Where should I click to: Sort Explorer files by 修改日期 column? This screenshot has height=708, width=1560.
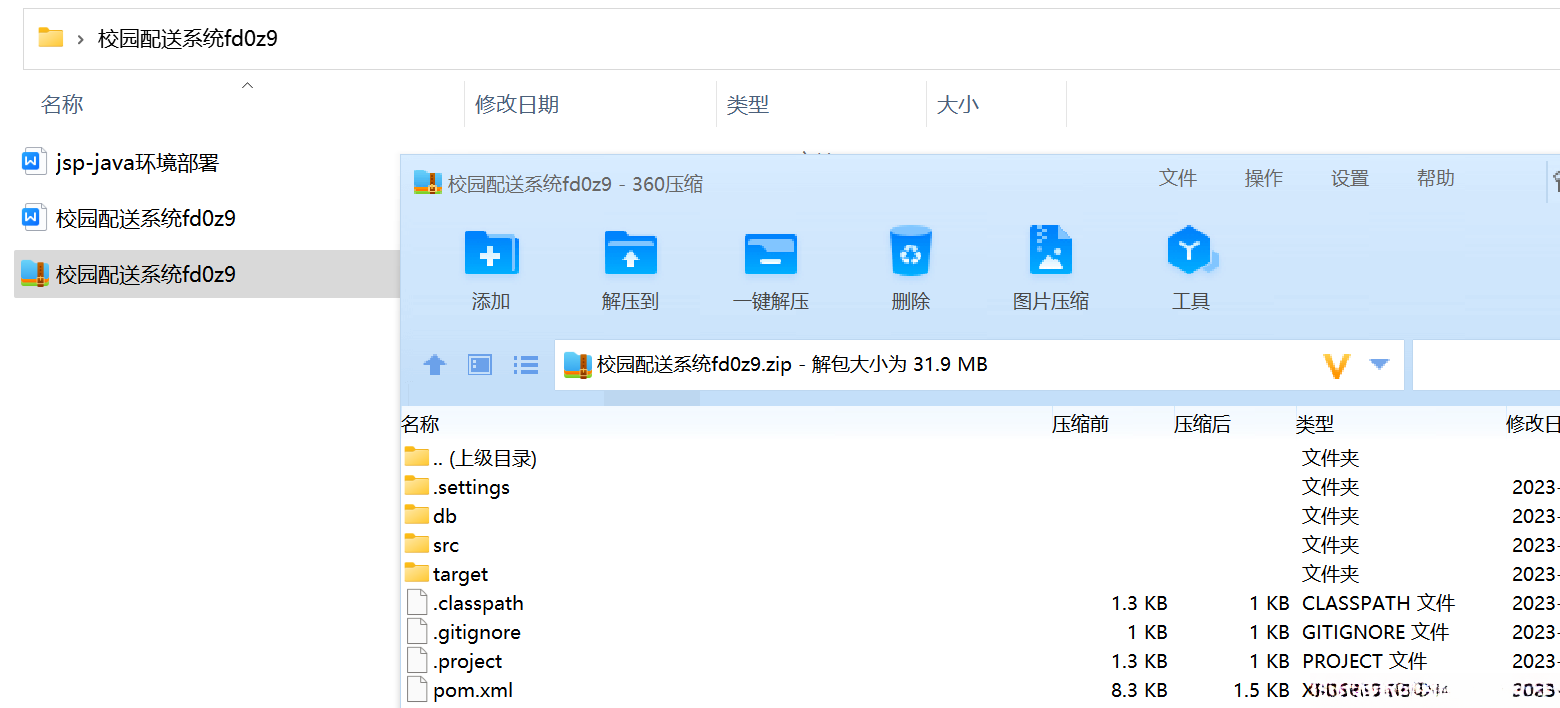517,104
